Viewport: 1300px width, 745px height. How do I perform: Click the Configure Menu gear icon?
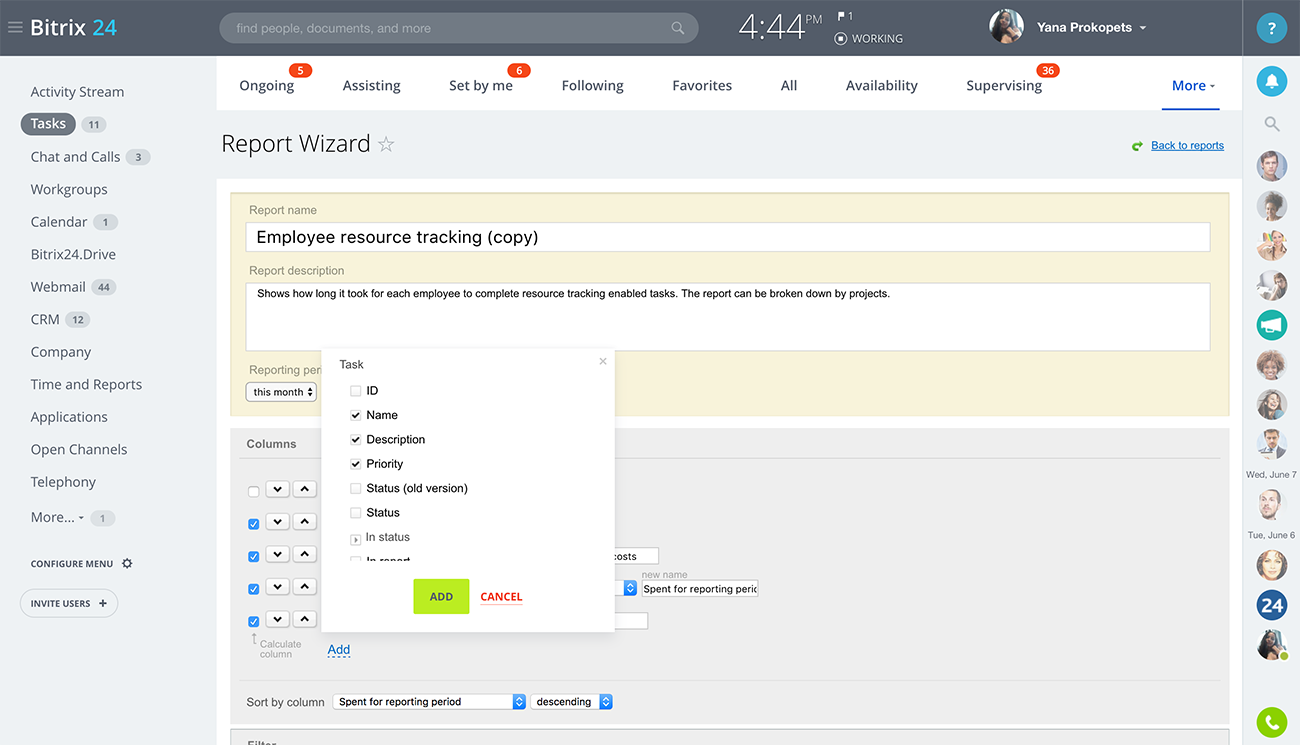point(127,564)
